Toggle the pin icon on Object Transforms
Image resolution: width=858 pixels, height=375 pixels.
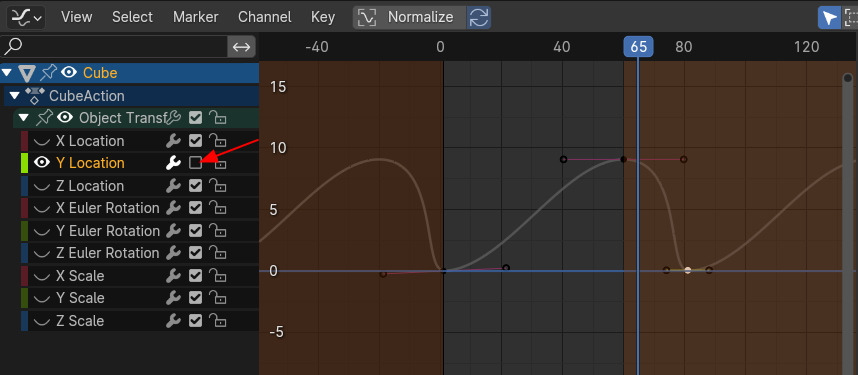point(44,117)
